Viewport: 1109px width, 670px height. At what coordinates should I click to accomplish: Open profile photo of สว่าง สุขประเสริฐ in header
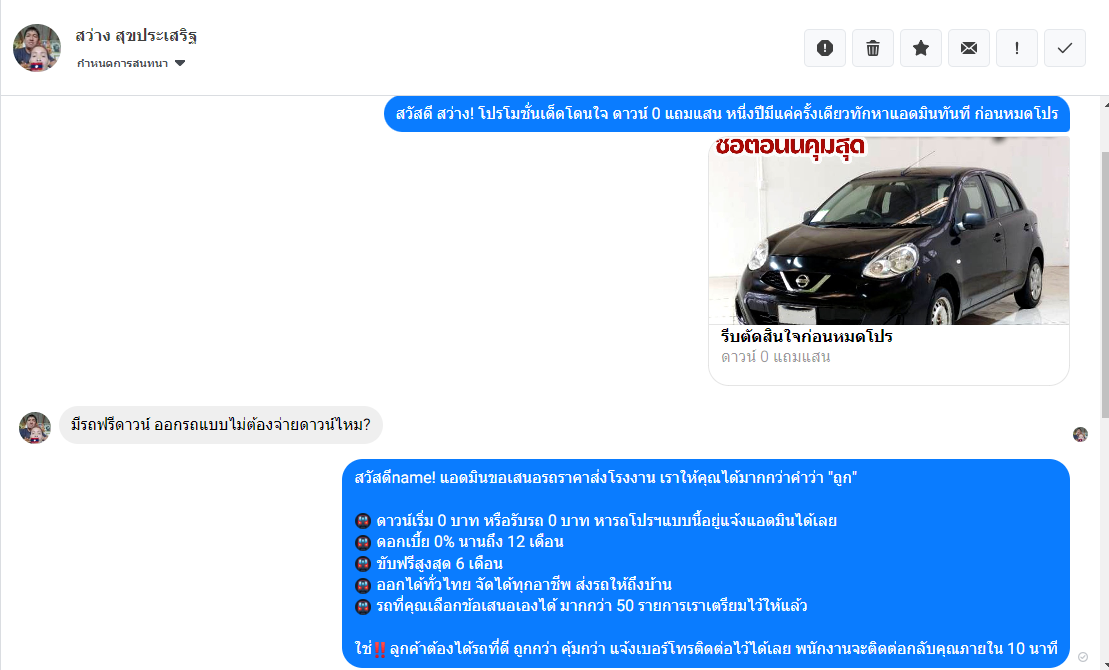[x=37, y=48]
